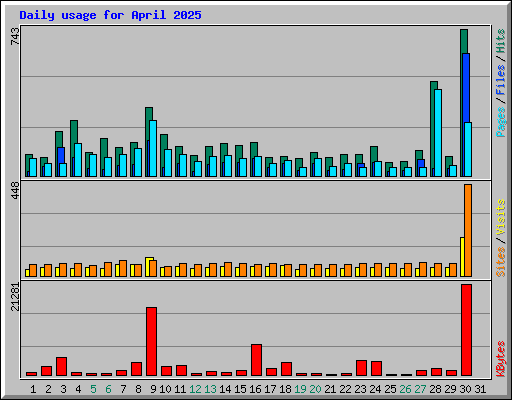The image size is (512, 400).
Task: Click the yellow visits bar for day 30
Action: click(x=462, y=257)
